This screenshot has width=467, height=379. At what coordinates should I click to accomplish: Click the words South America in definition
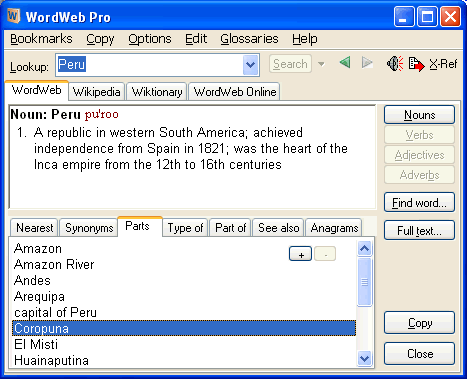pyautogui.click(x=202, y=132)
